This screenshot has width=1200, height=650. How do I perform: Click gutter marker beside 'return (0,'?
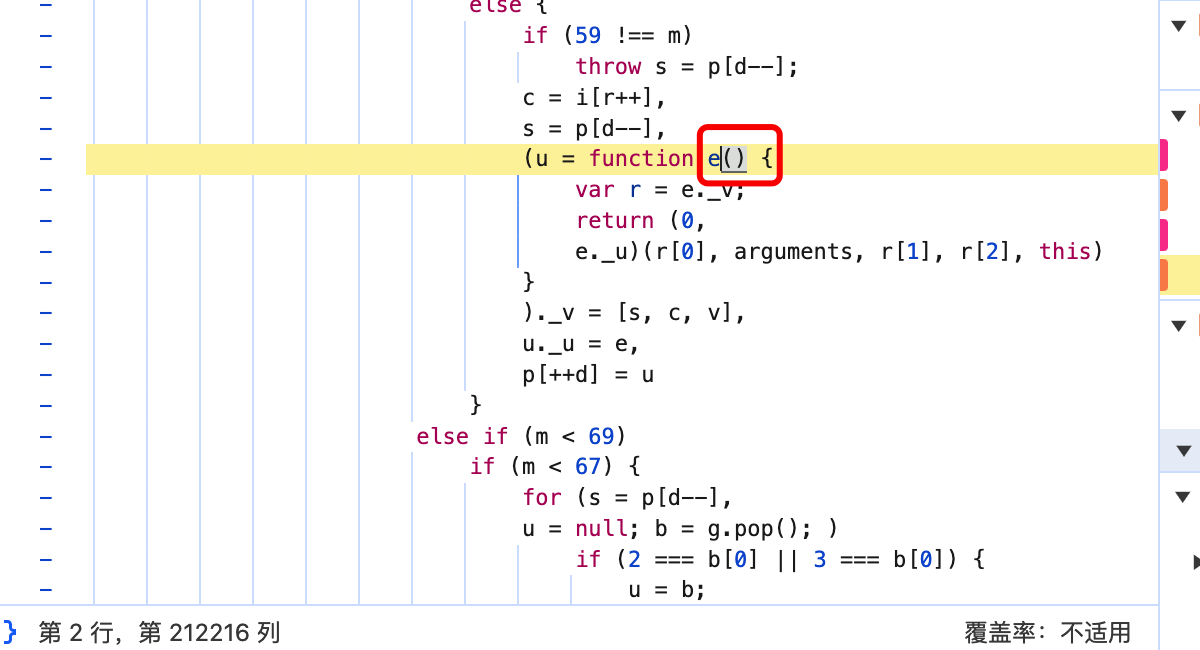(46, 220)
